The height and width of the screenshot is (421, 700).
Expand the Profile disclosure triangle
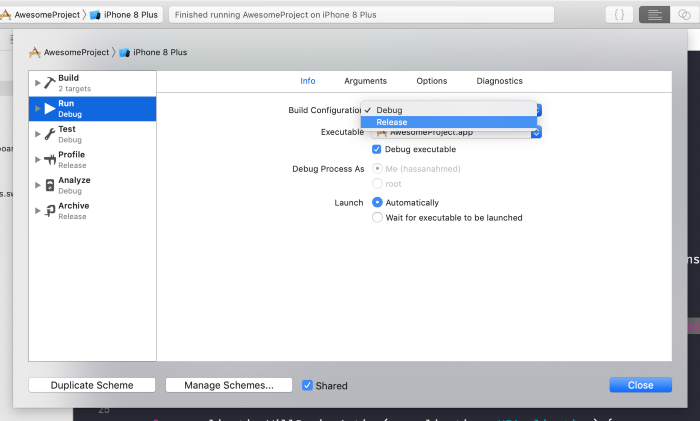(38, 159)
